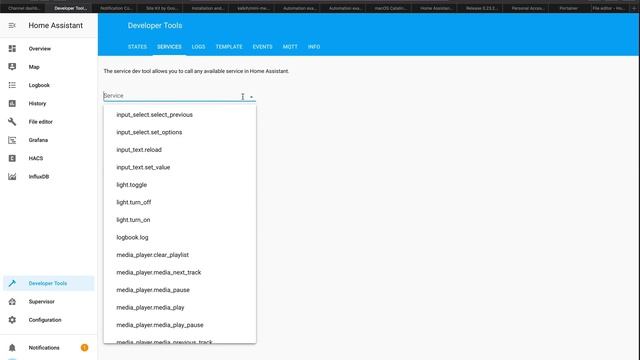Viewport: 640px width, 360px height.
Task: Switch to the Info tab
Action: (314, 47)
